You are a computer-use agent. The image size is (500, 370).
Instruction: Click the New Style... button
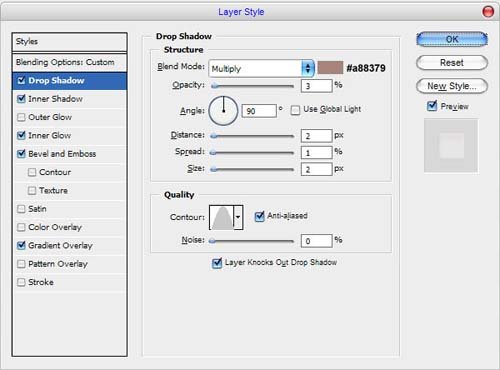(x=452, y=86)
